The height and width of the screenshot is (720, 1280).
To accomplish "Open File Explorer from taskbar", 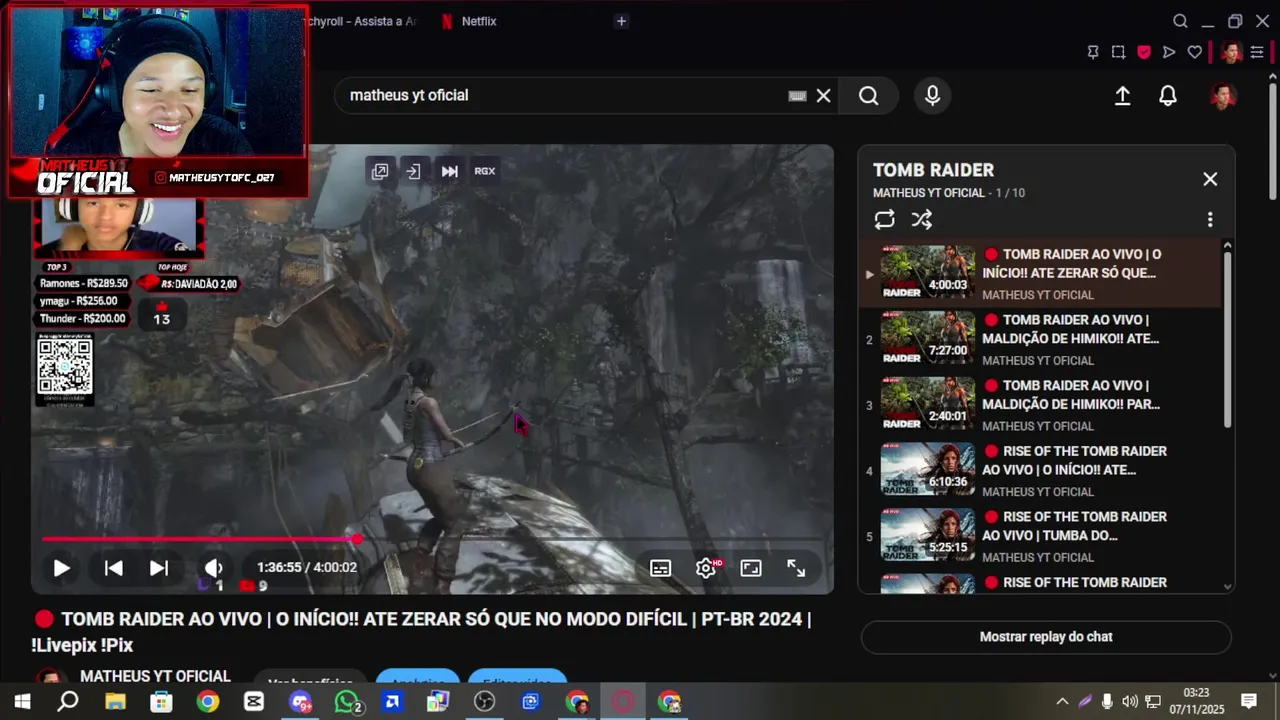I will (115, 702).
